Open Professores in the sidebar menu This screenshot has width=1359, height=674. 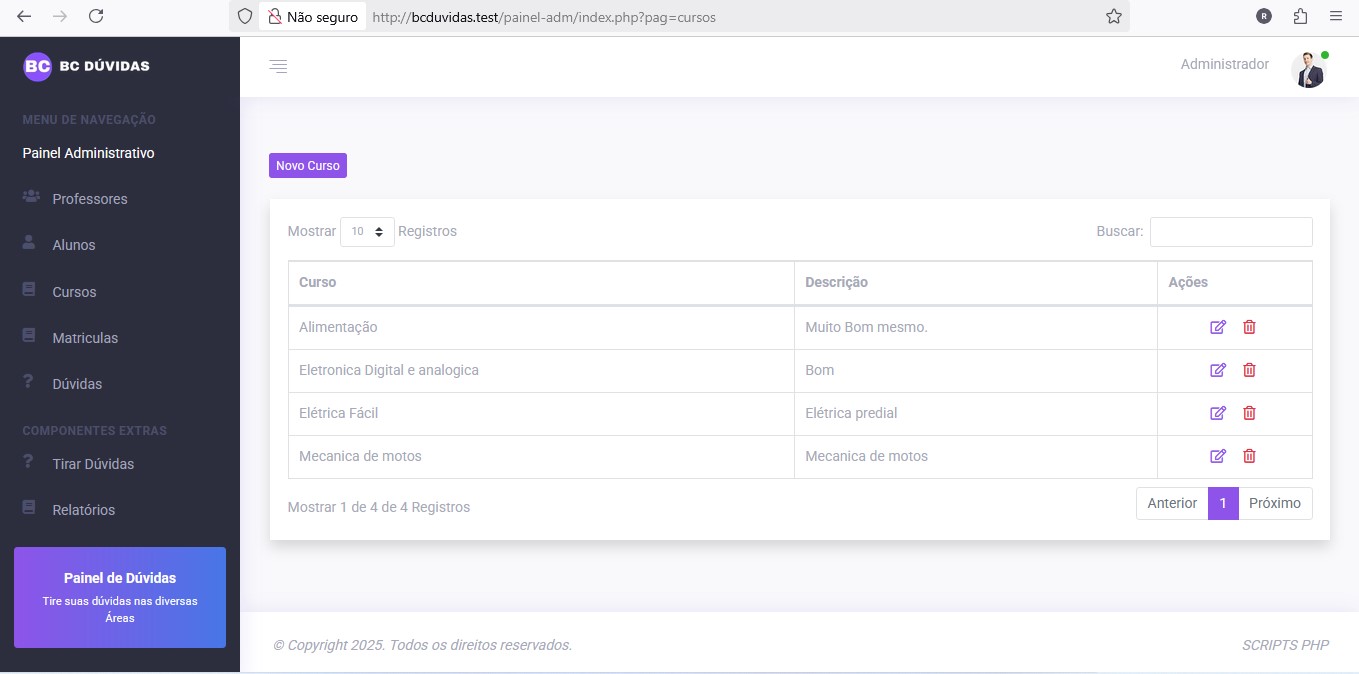[90, 199]
